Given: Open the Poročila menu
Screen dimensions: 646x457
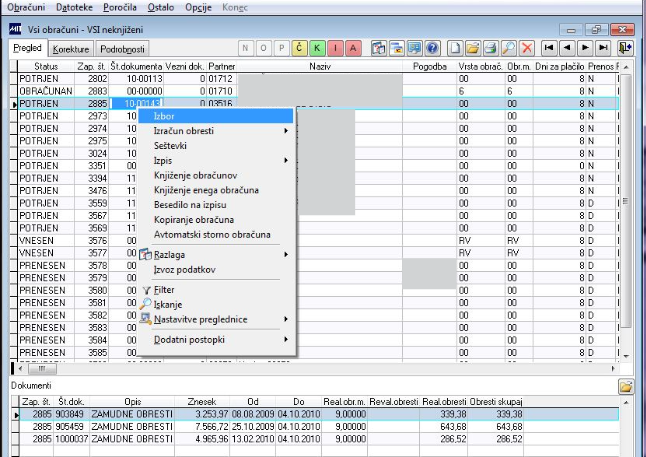Looking at the screenshot, I should click(x=119, y=7).
